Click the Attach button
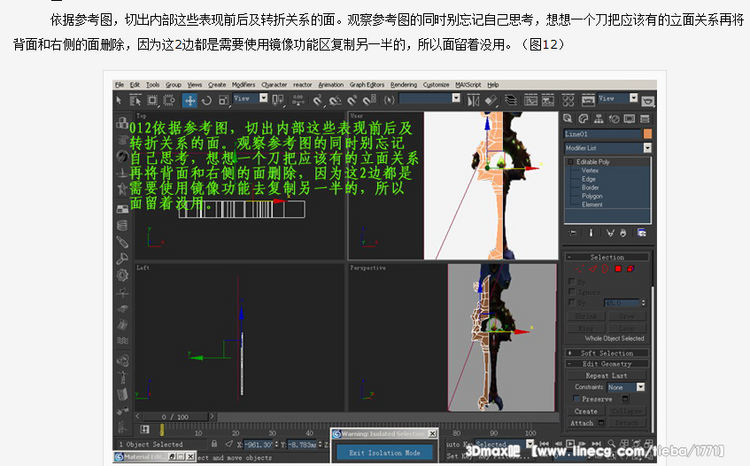The image size is (750, 466). coord(582,423)
